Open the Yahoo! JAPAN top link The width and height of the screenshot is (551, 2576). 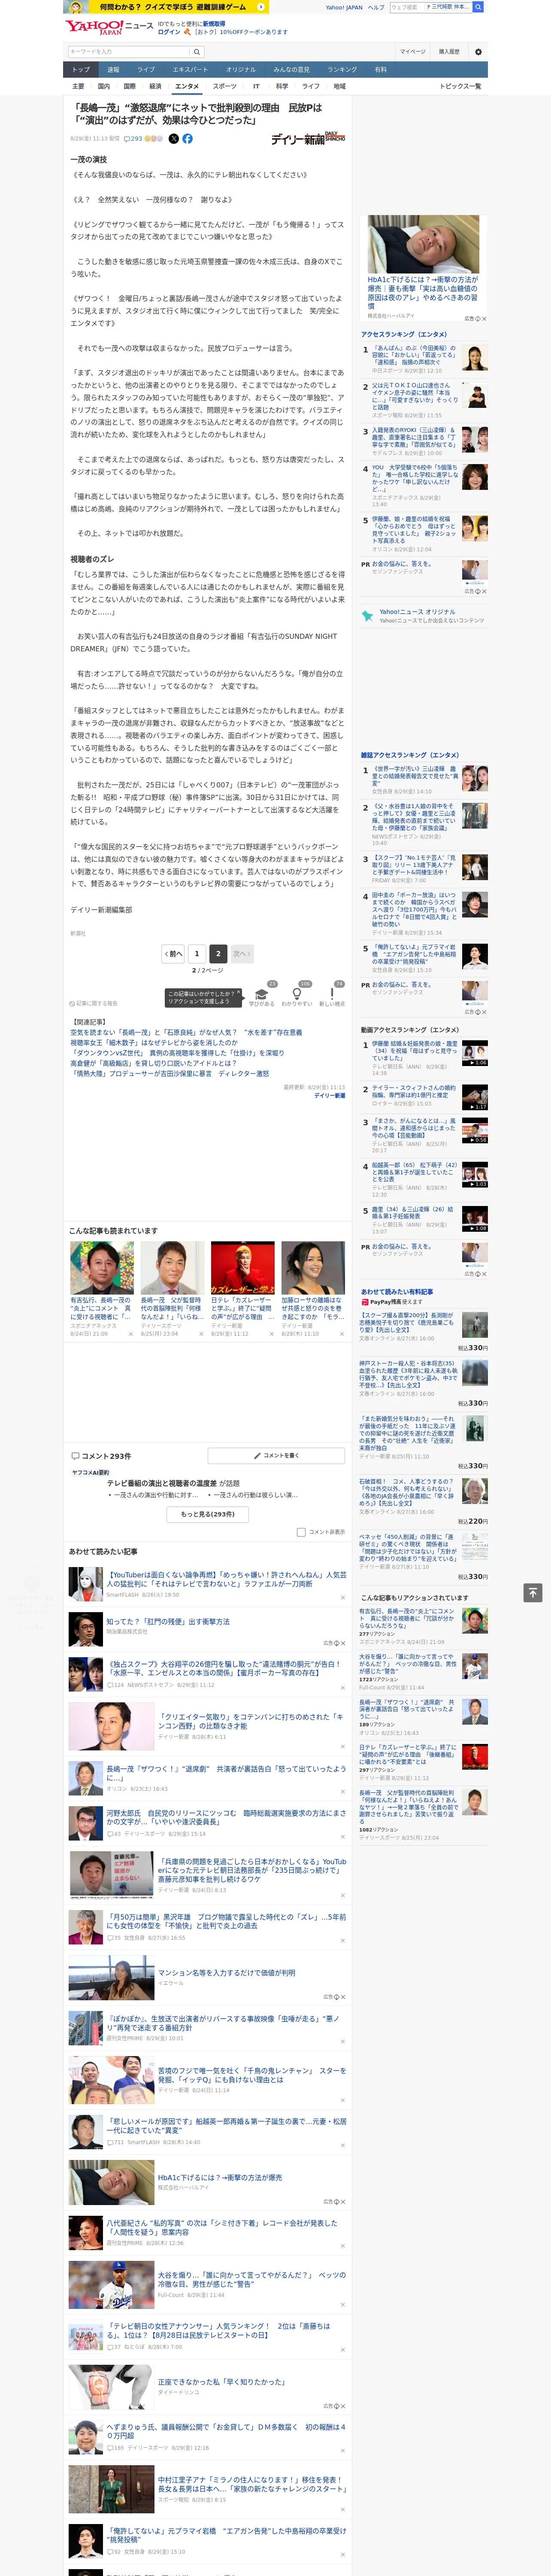(x=344, y=7)
